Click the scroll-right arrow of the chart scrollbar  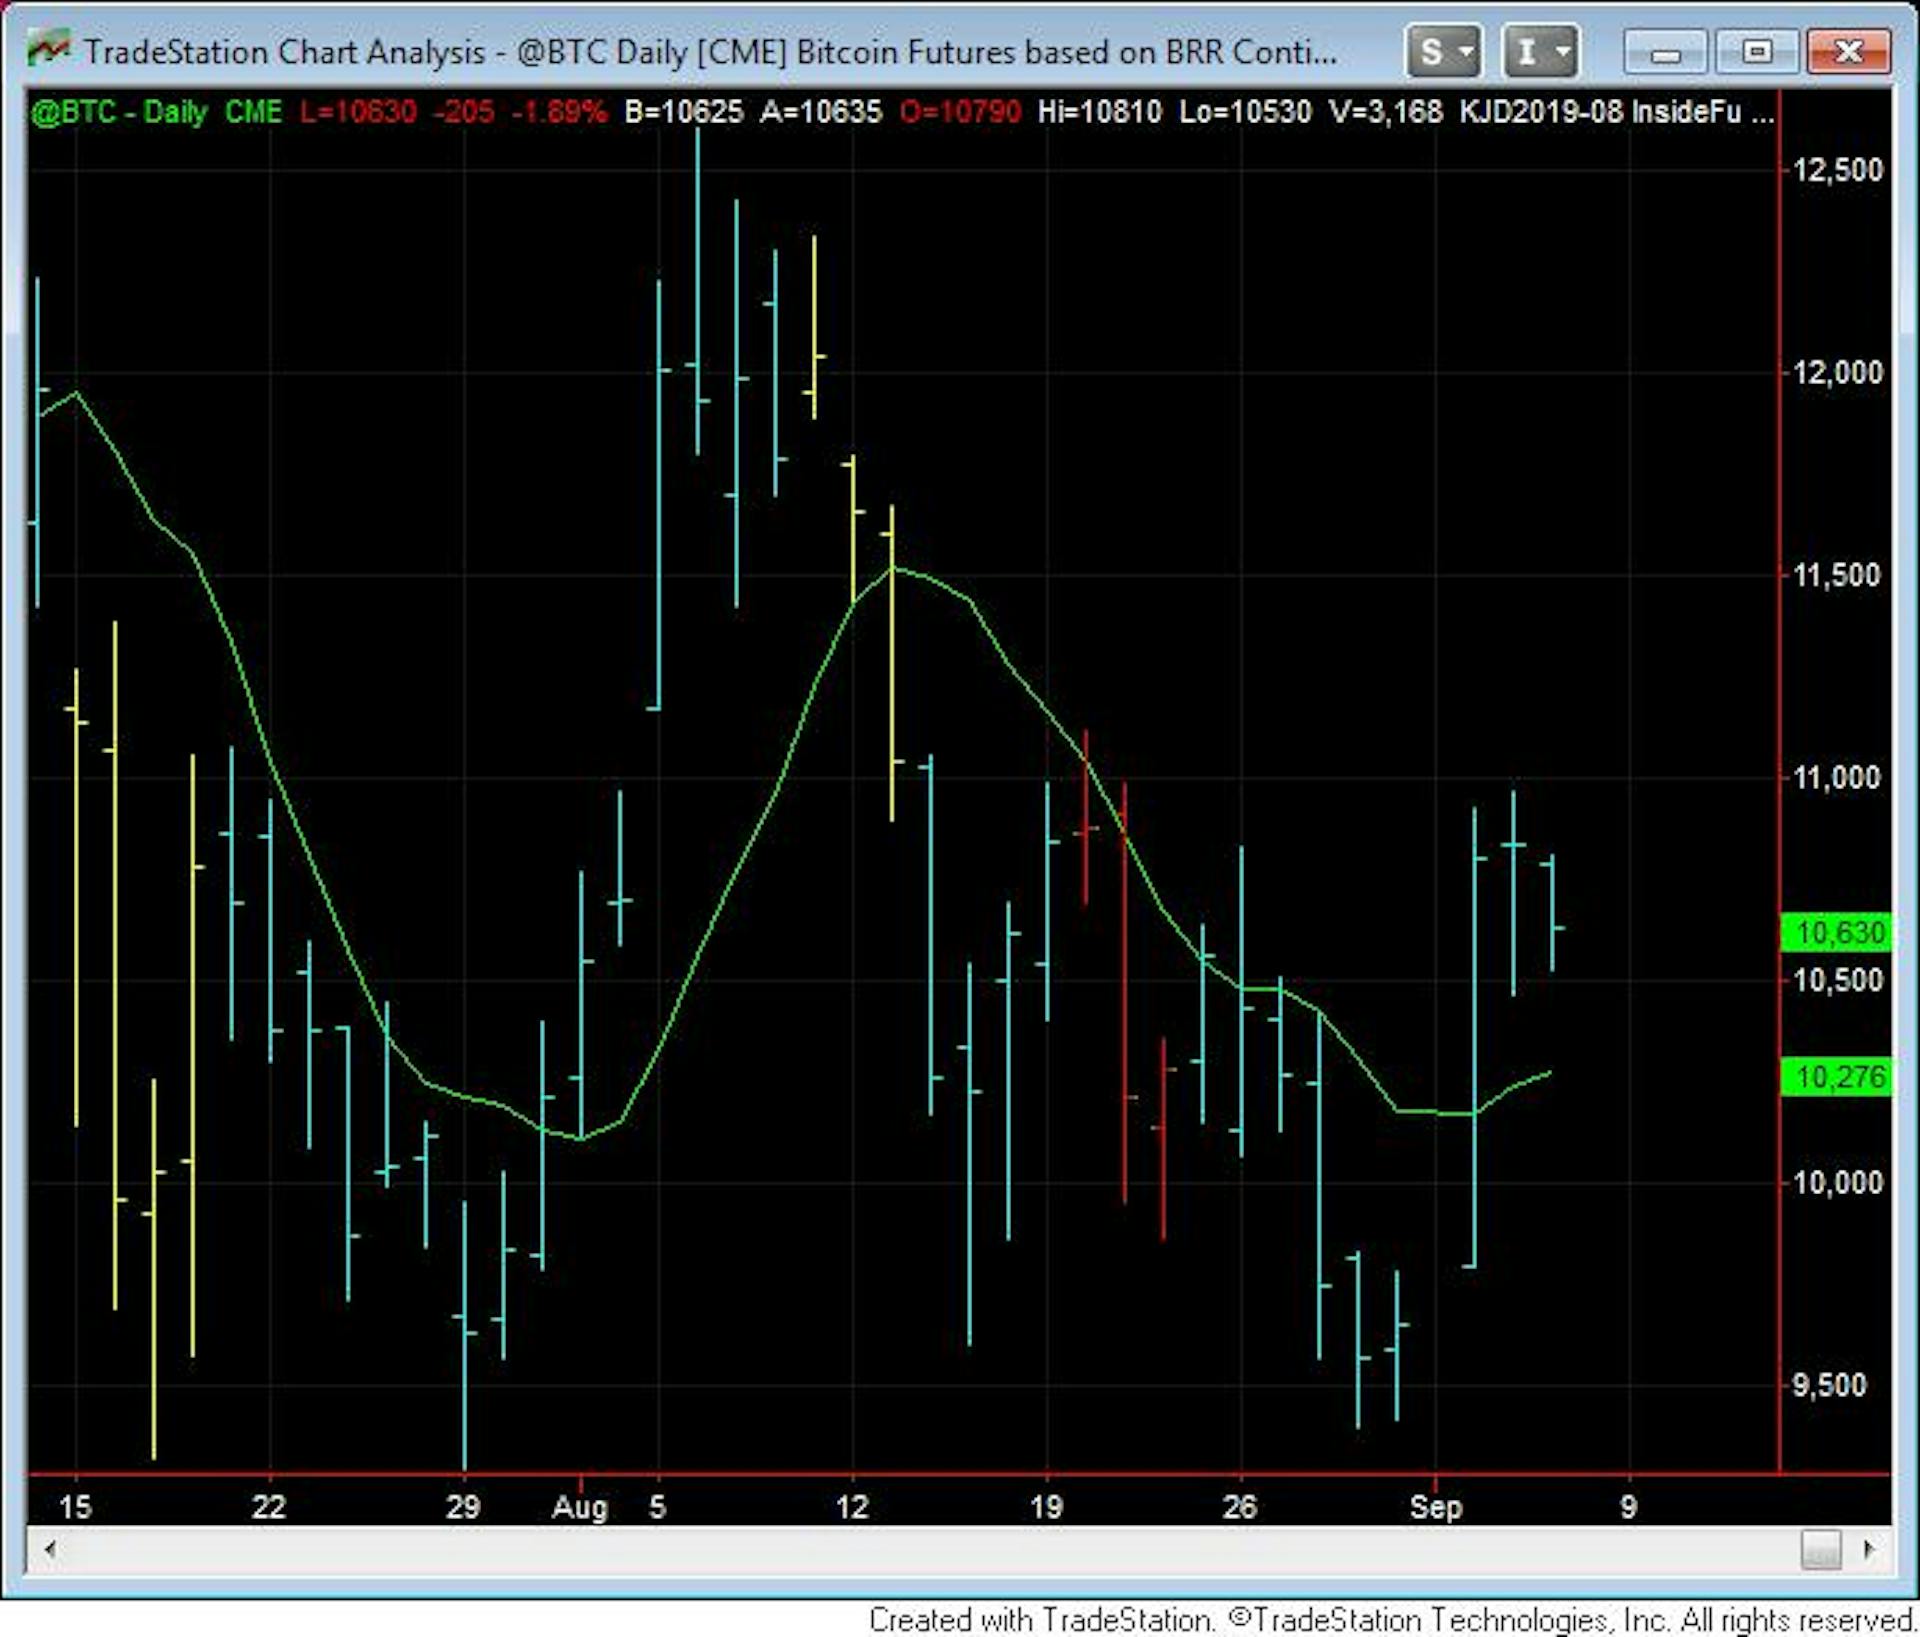(x=1868, y=1550)
